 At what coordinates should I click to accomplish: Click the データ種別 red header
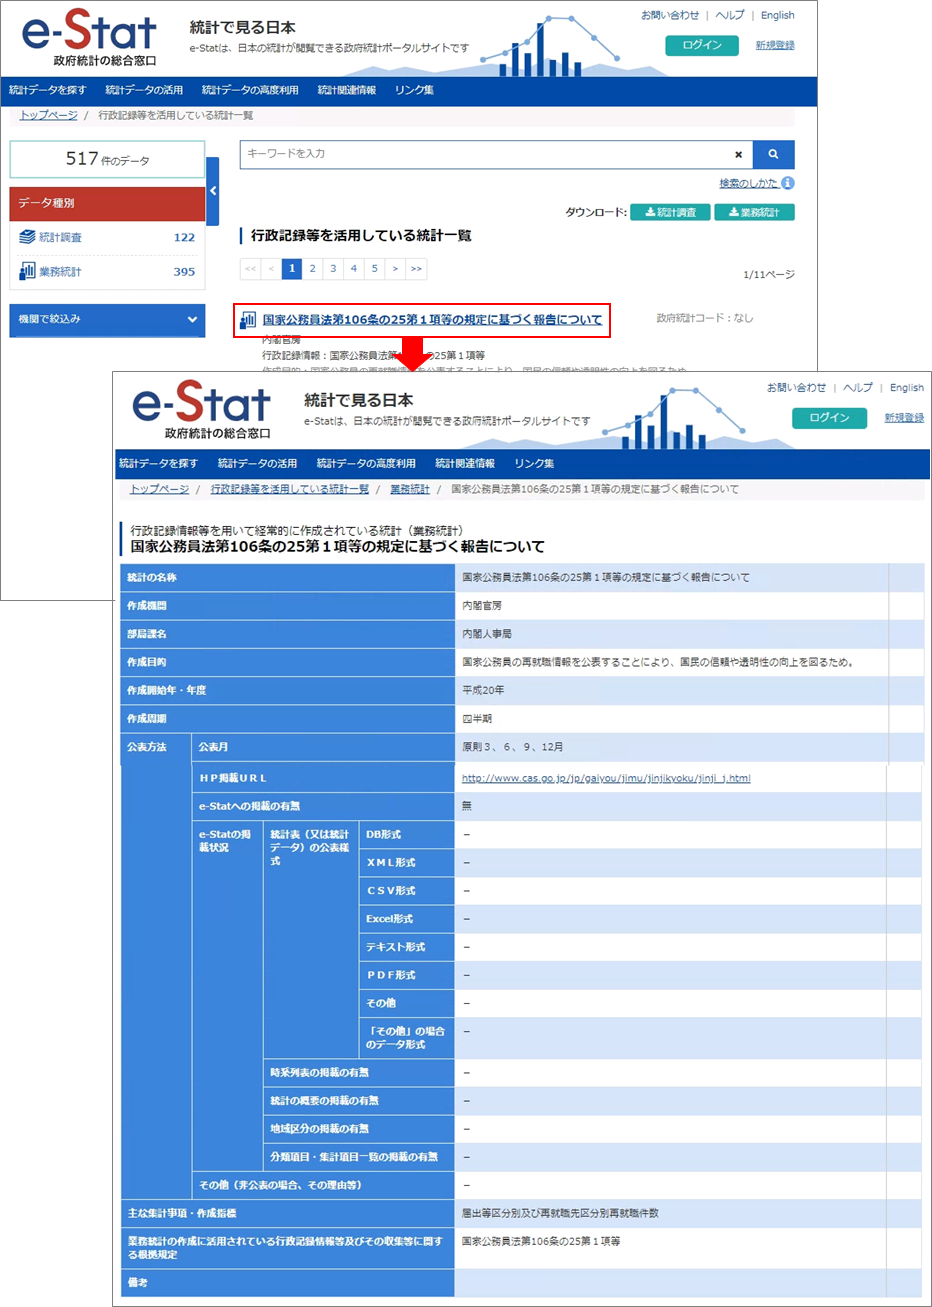tap(107, 203)
